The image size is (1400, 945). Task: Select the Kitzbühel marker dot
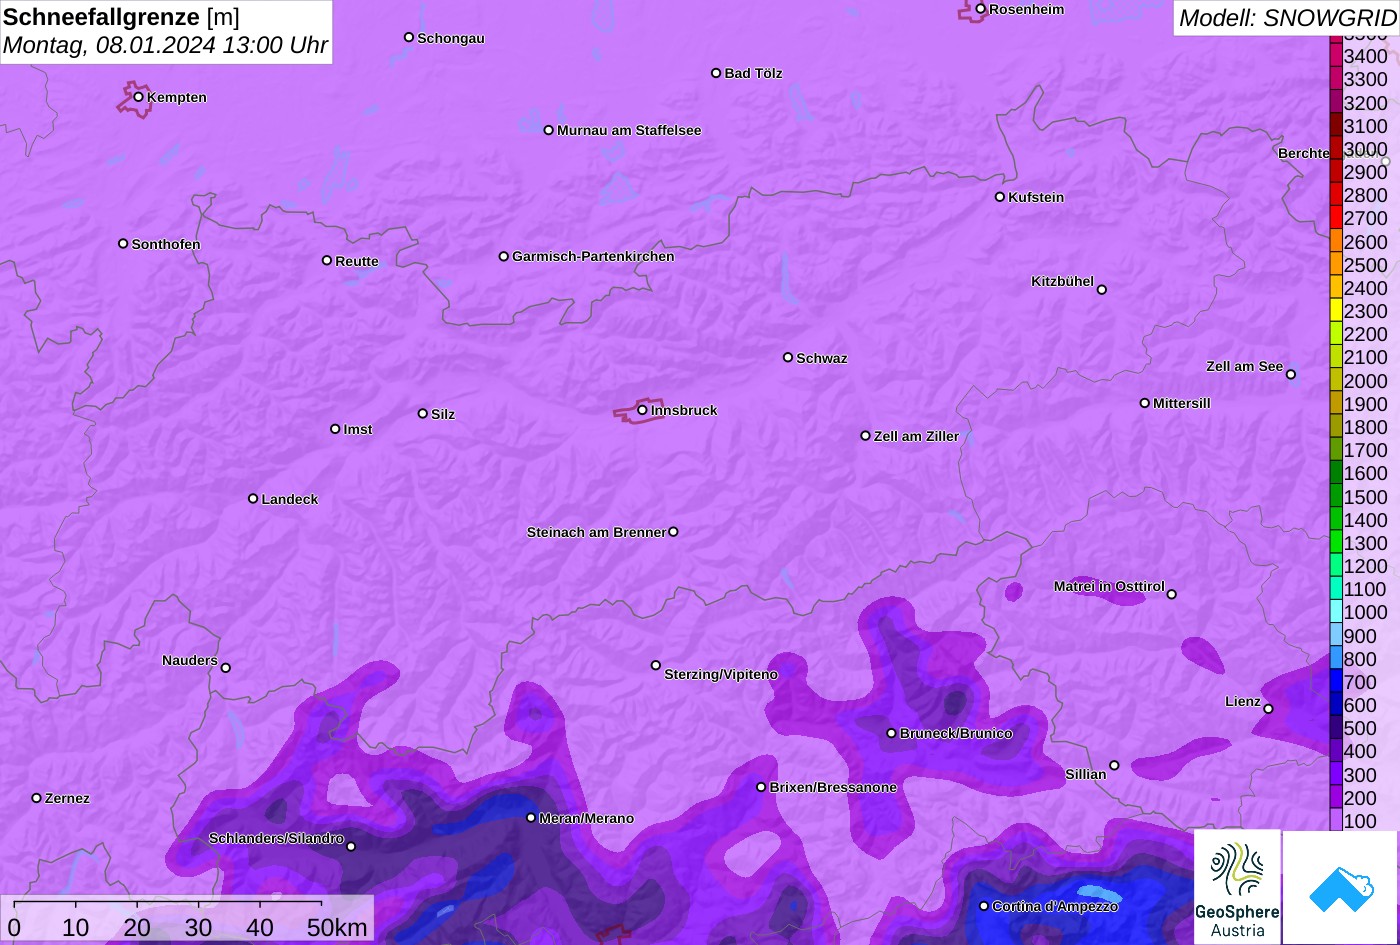coord(1102,290)
